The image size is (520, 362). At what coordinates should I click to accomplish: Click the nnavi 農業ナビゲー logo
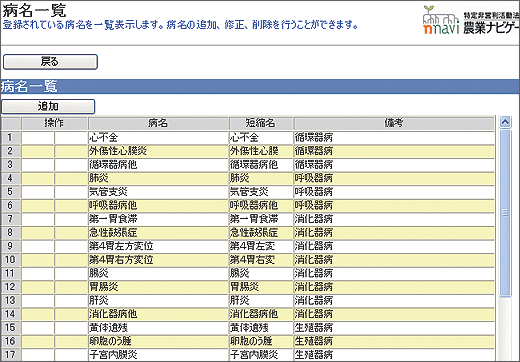pos(471,20)
